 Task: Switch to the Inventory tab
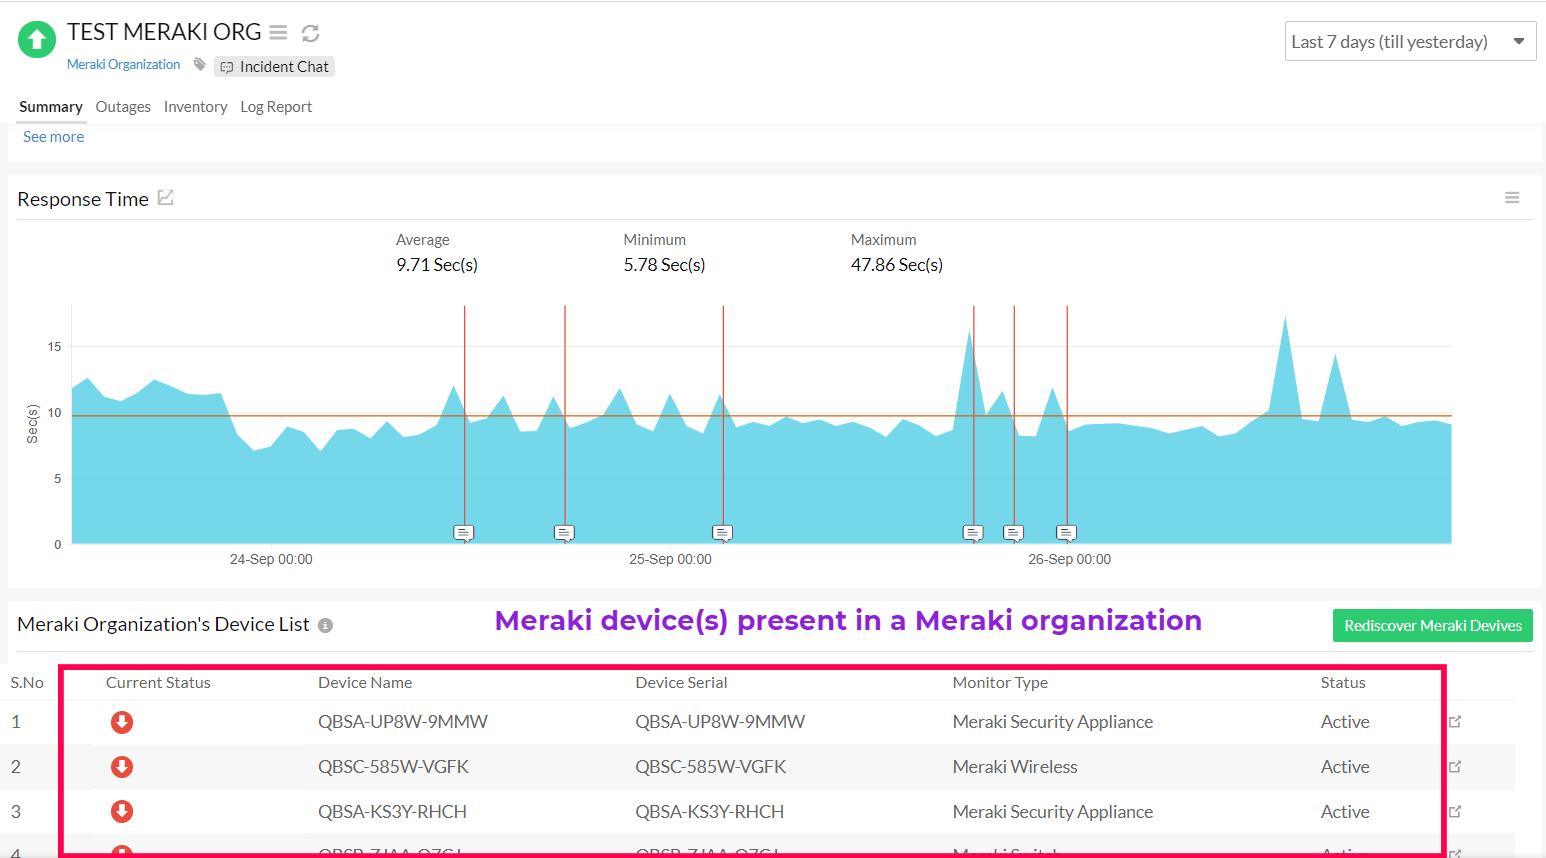pos(196,107)
